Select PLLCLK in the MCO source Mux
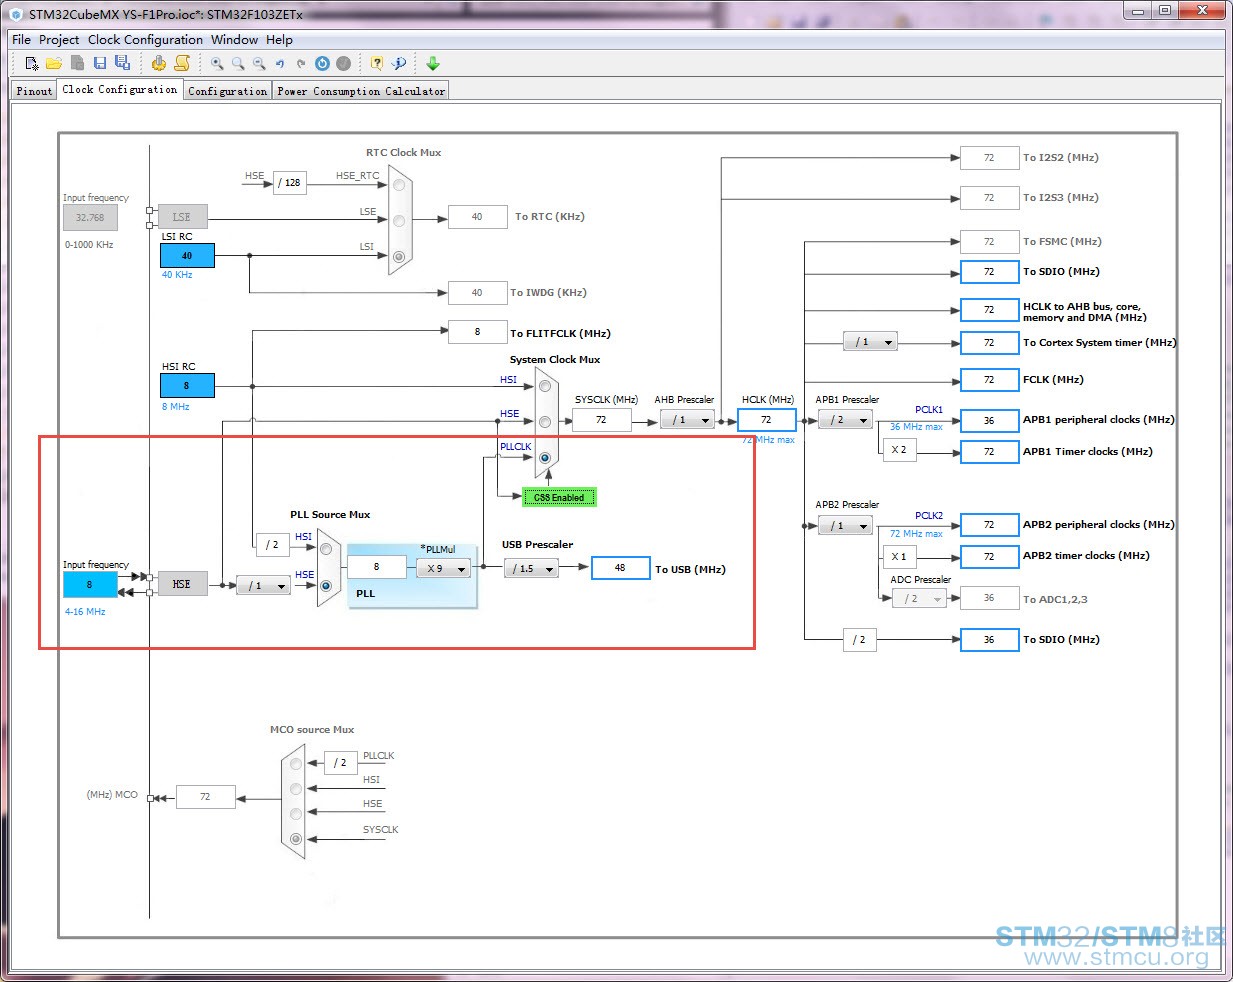This screenshot has width=1233, height=982. [296, 764]
